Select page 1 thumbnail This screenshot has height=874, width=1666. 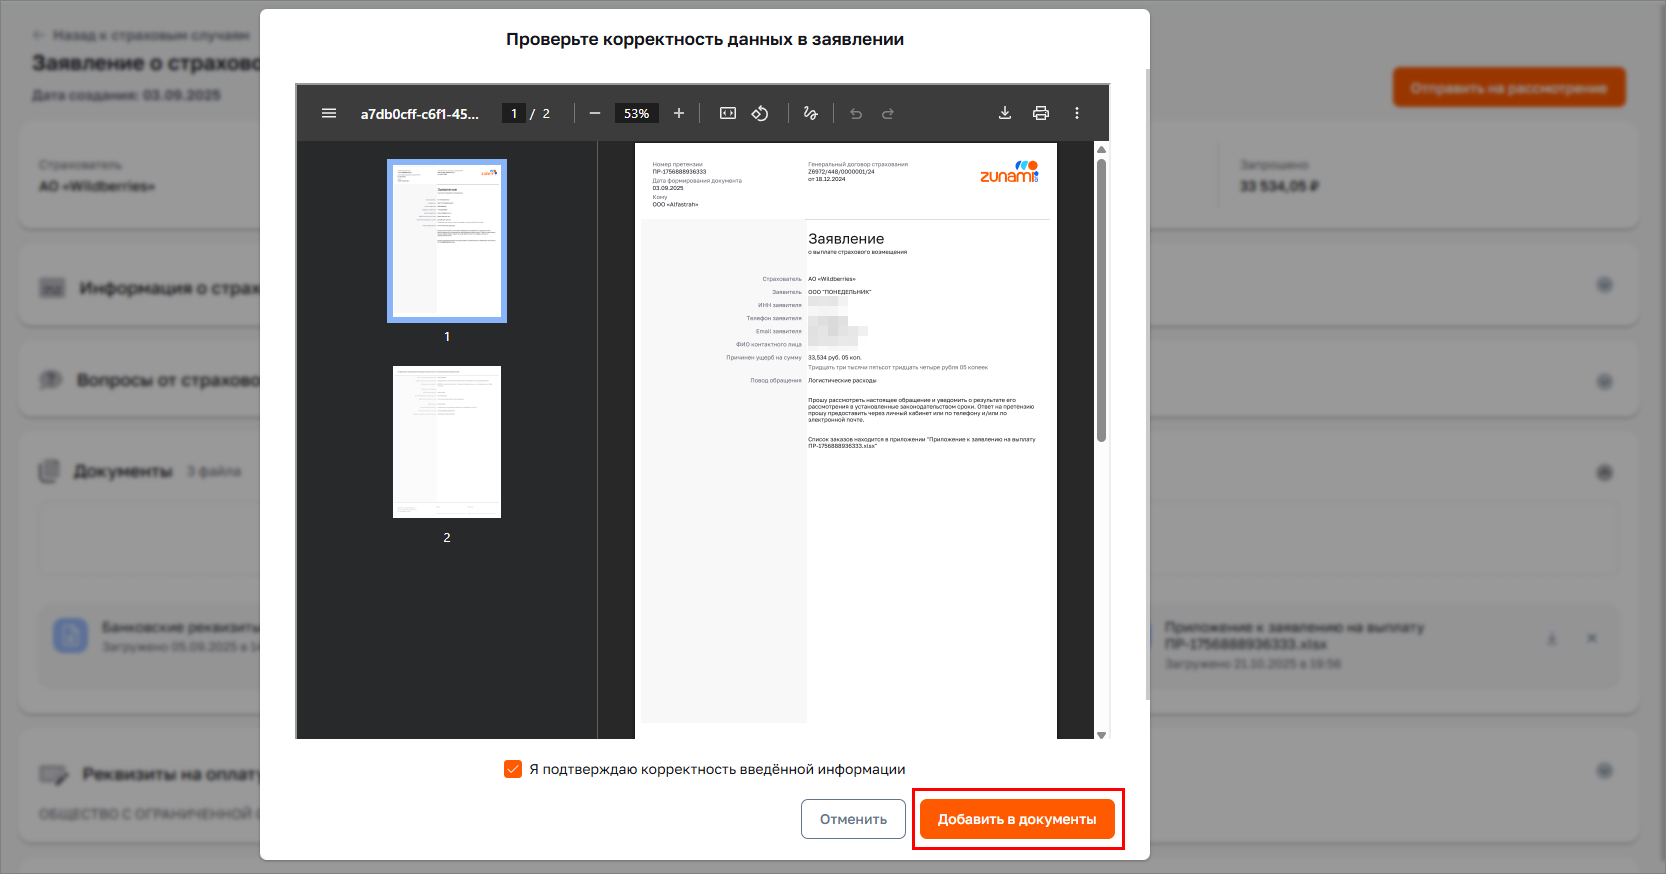coord(447,241)
